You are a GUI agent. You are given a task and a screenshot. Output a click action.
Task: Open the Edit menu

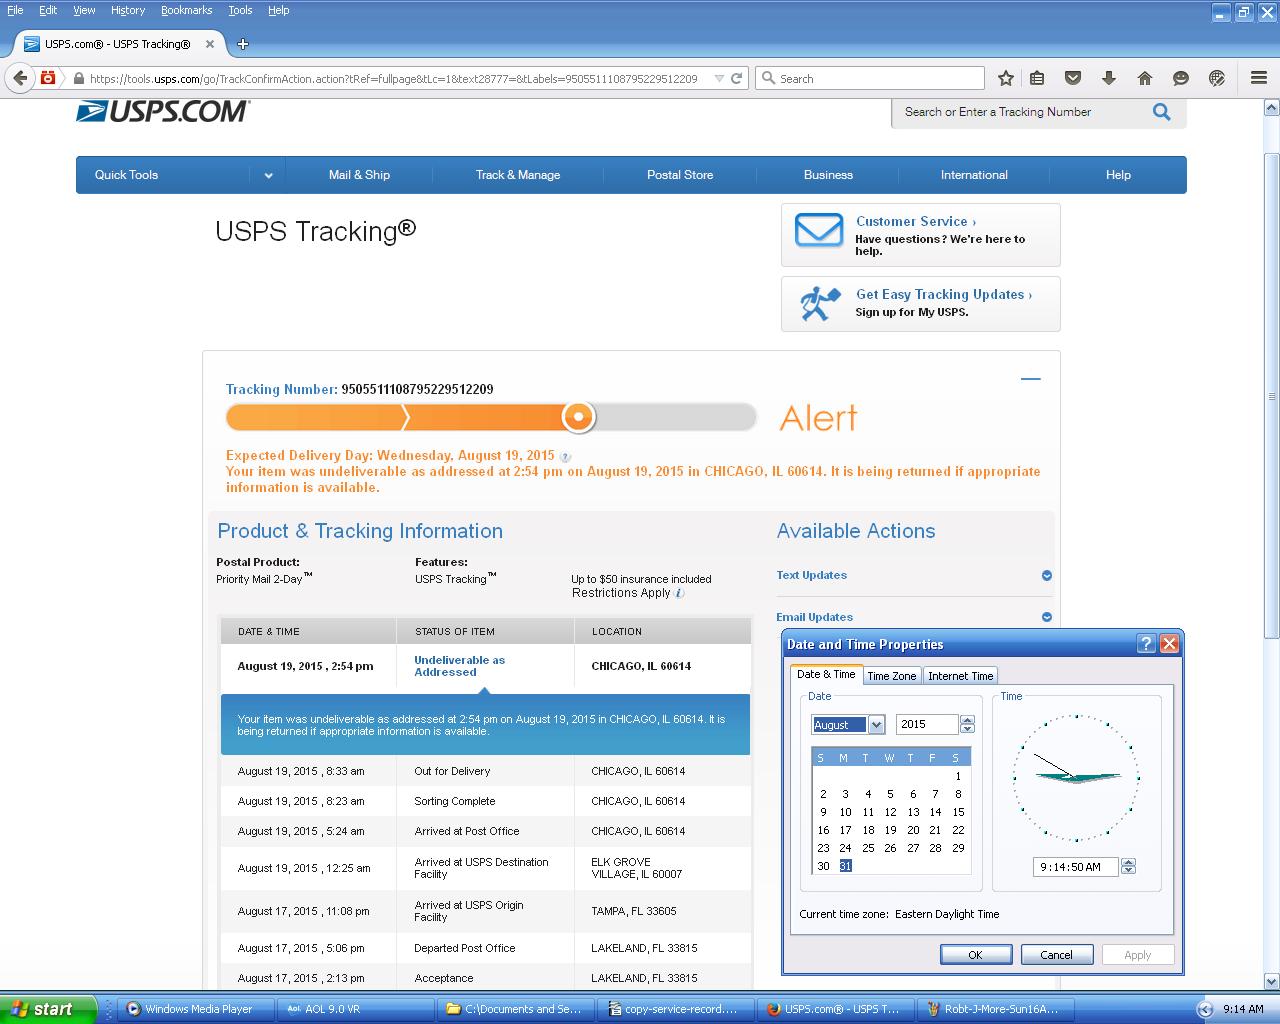[x=48, y=10]
